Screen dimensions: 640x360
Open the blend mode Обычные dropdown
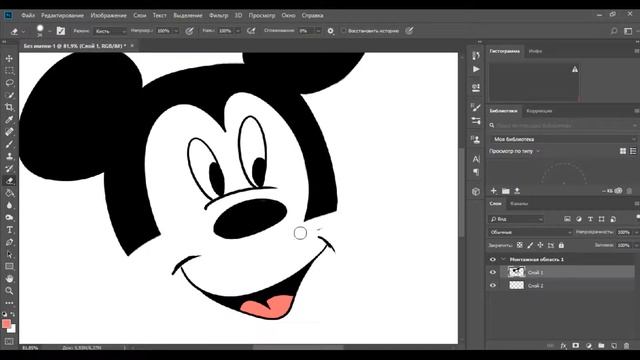530,232
